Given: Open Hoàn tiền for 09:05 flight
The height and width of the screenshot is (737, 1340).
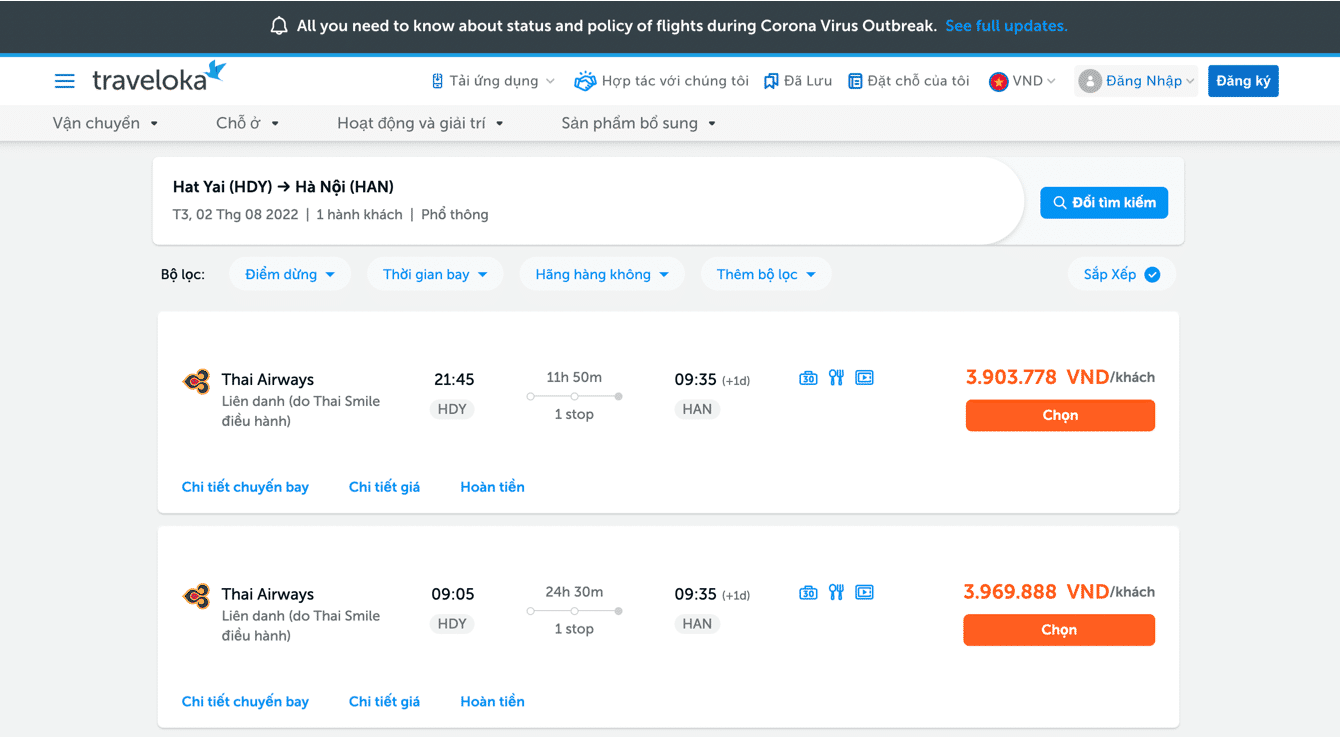Looking at the screenshot, I should [492, 702].
